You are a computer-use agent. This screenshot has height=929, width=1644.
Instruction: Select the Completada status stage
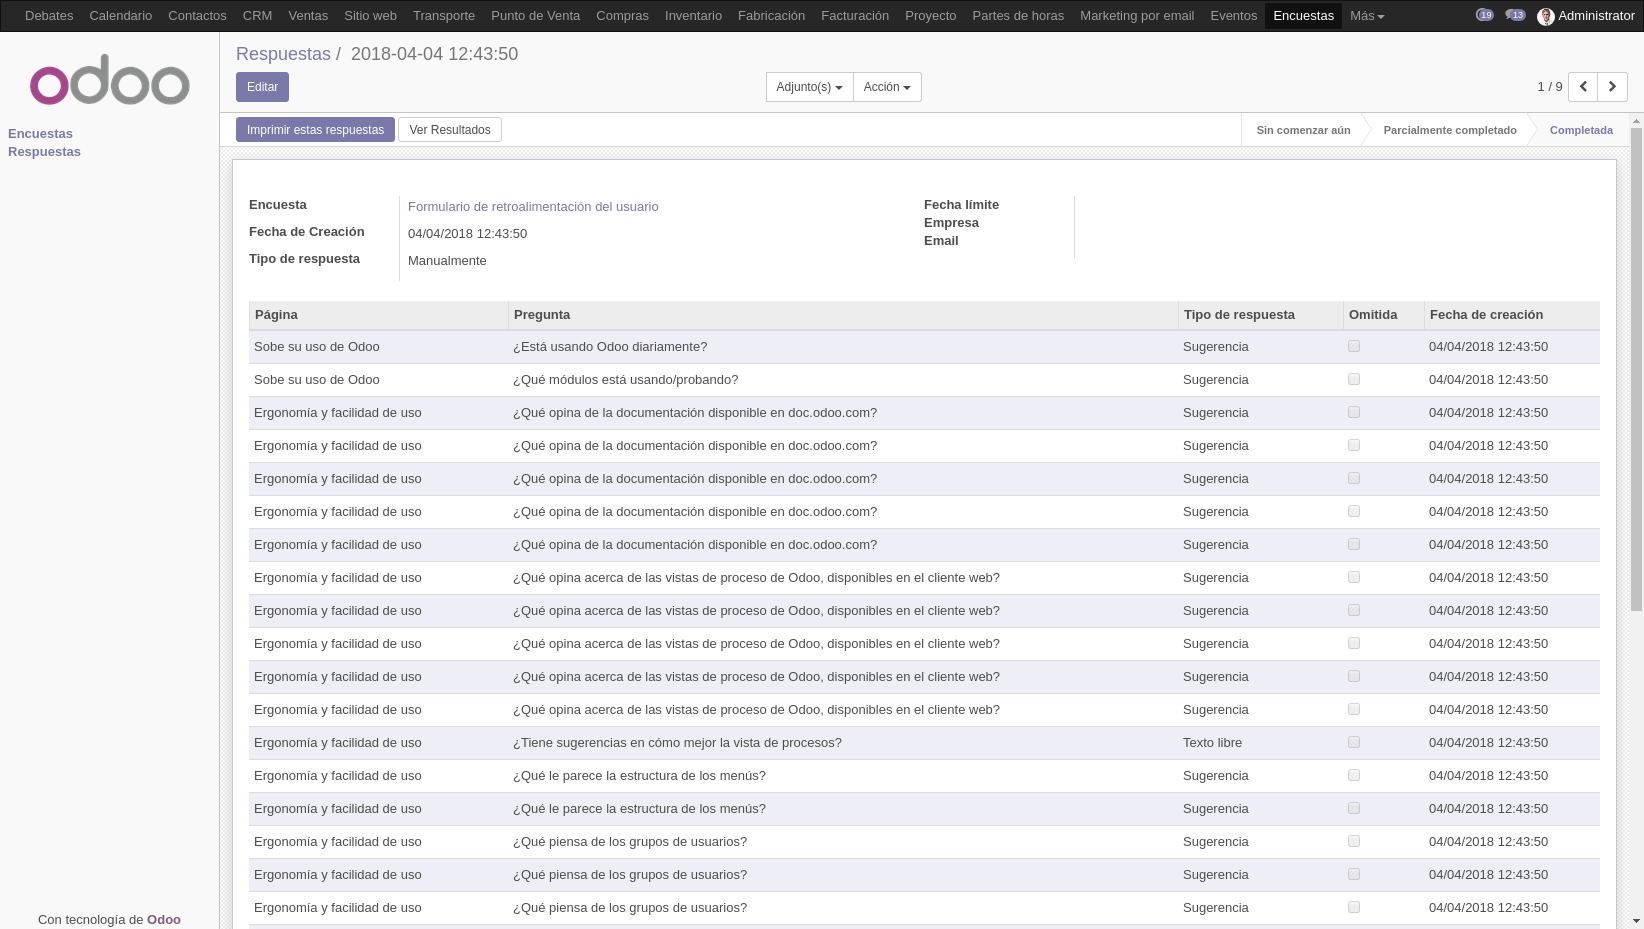(x=1580, y=130)
